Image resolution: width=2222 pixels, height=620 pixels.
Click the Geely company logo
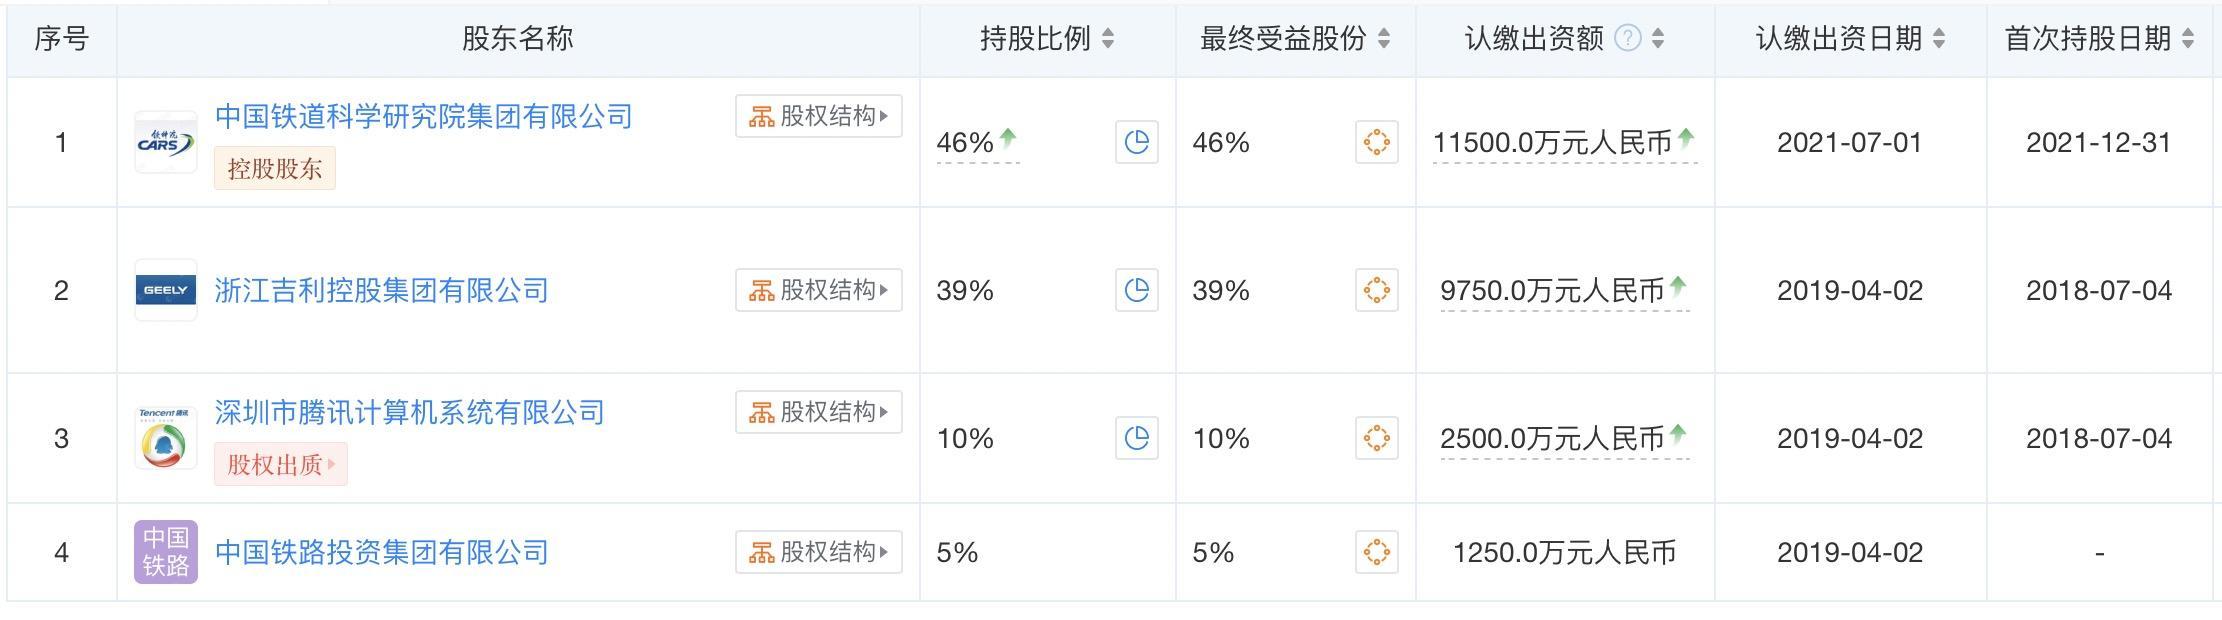166,290
